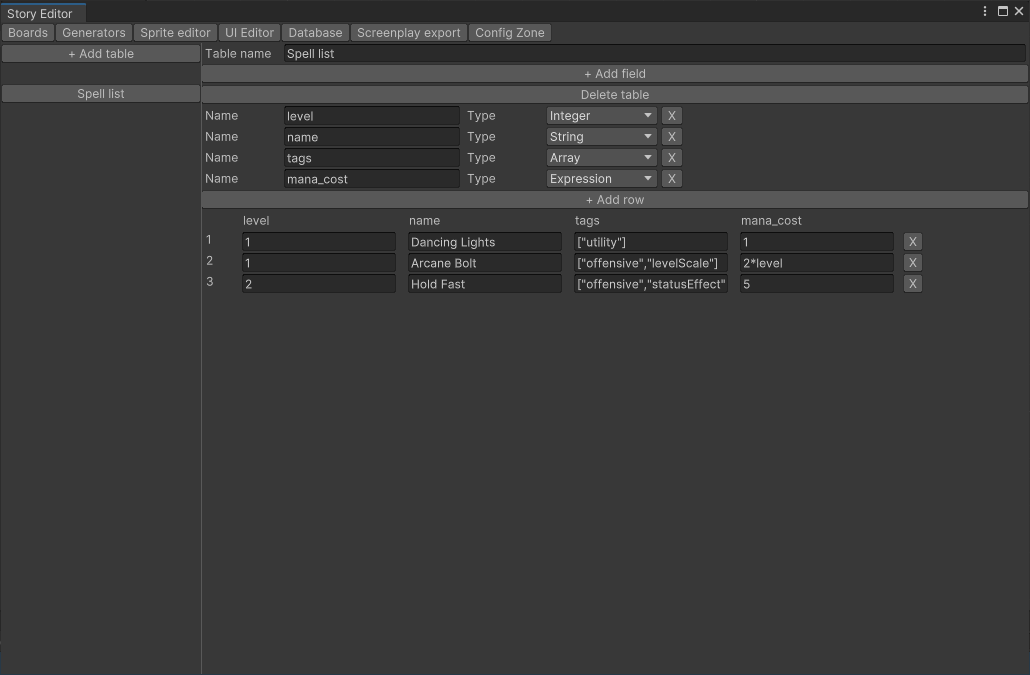Open the Integer type dropdown
The height and width of the screenshot is (675, 1030).
click(x=601, y=116)
